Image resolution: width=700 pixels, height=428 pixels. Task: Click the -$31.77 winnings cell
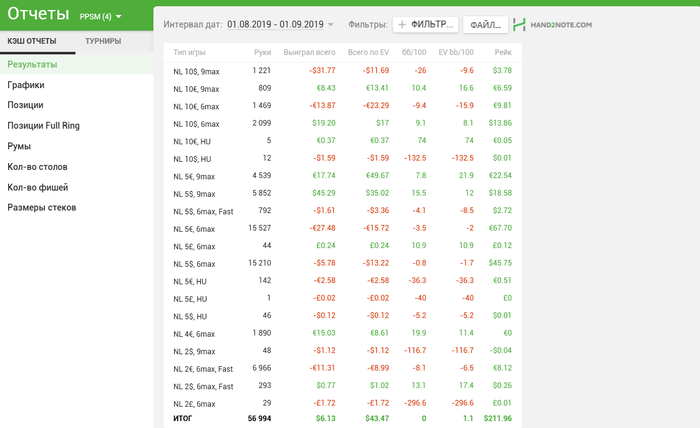pos(322,71)
